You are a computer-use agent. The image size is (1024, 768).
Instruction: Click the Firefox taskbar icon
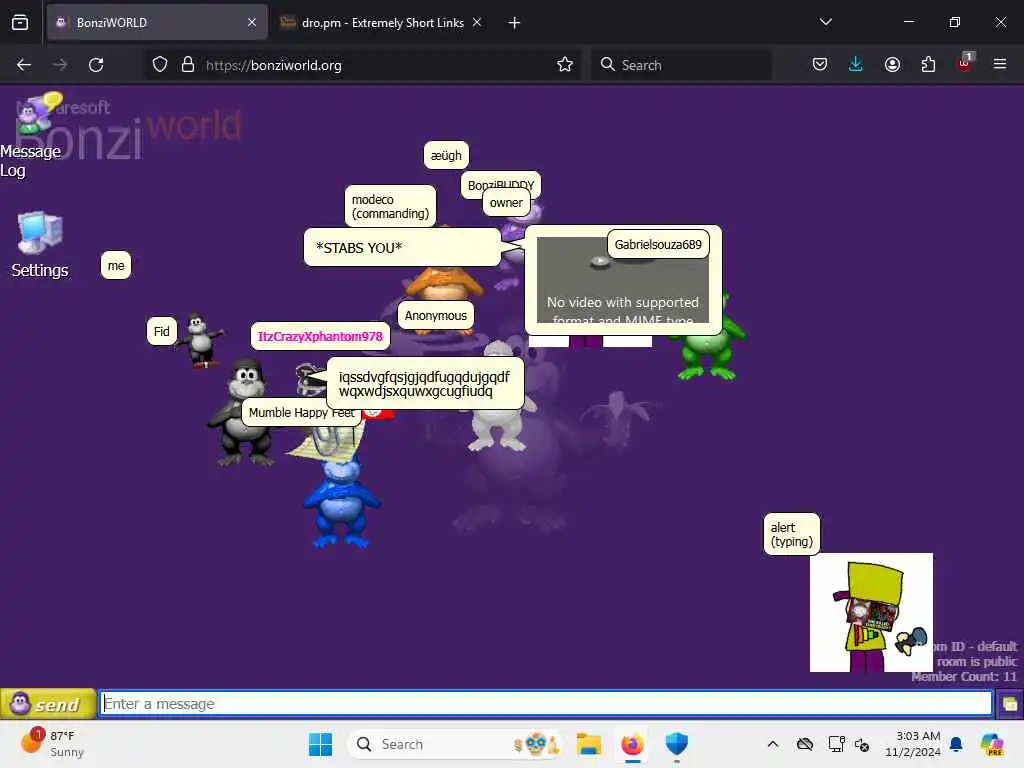(x=632, y=744)
